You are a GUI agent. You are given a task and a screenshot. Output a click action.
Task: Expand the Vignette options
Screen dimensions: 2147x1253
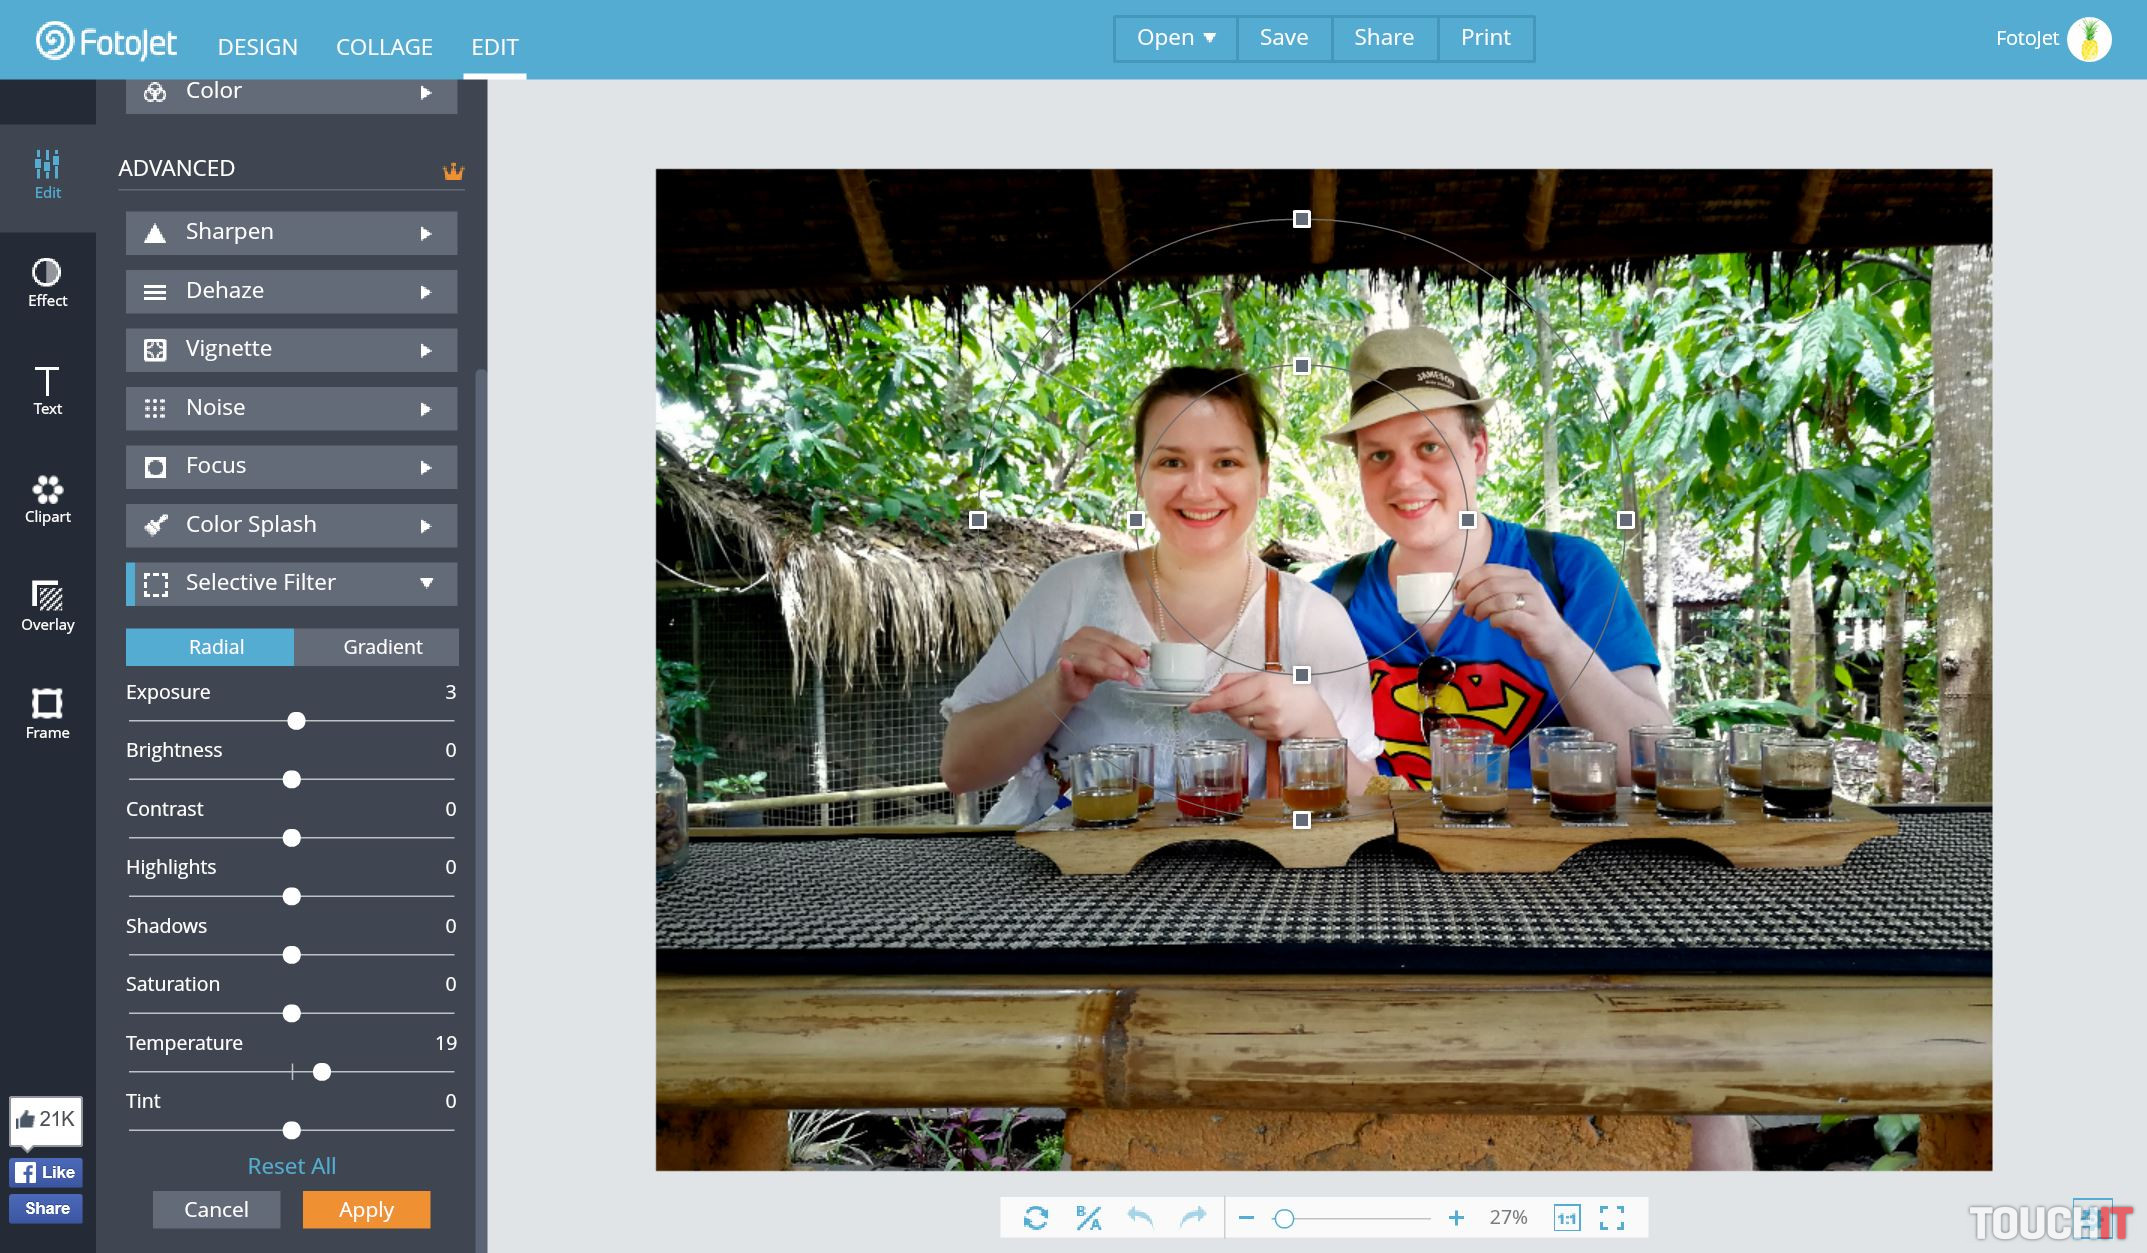291,349
